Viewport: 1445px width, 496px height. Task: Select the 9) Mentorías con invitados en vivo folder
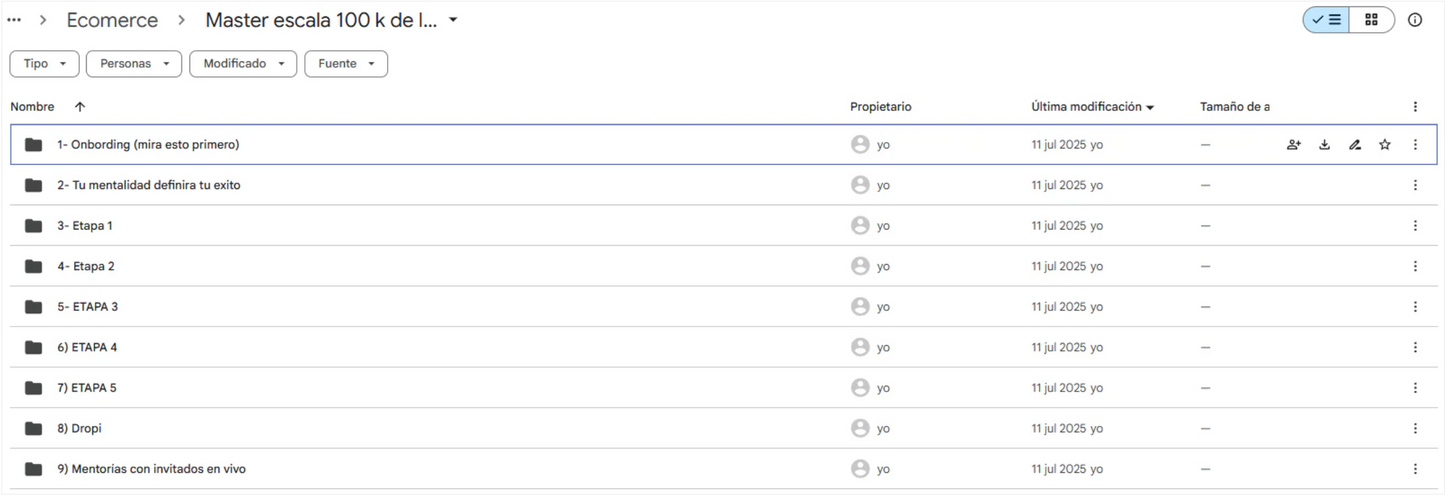tap(723, 469)
